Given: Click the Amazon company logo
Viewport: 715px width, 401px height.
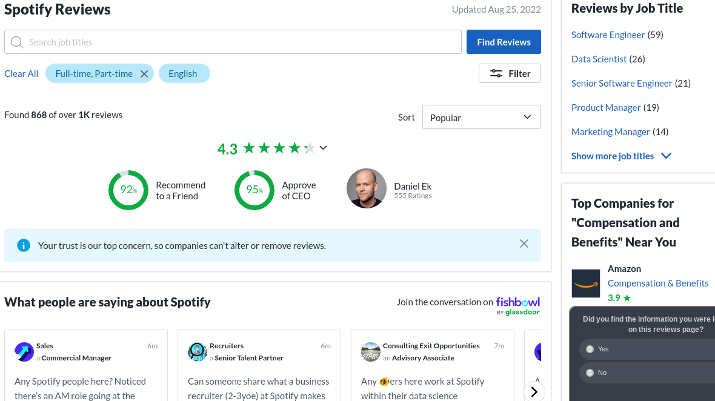Looking at the screenshot, I should (586, 283).
